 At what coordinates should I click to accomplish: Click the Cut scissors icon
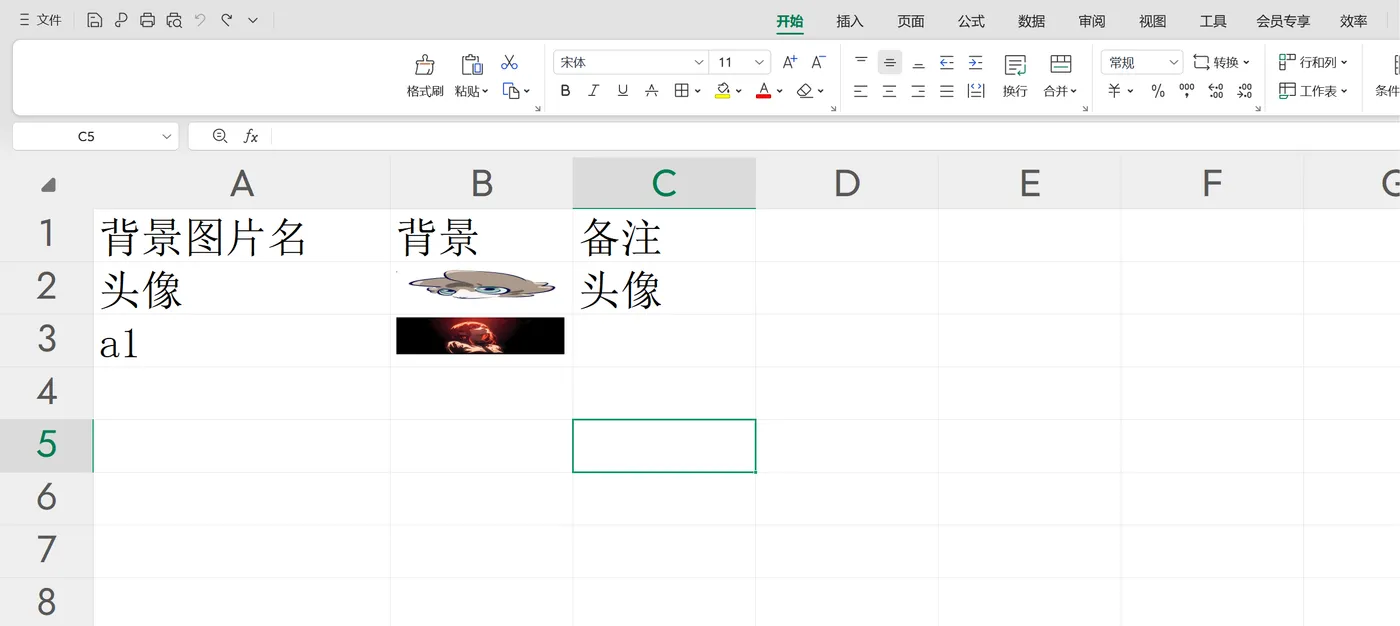coord(509,62)
